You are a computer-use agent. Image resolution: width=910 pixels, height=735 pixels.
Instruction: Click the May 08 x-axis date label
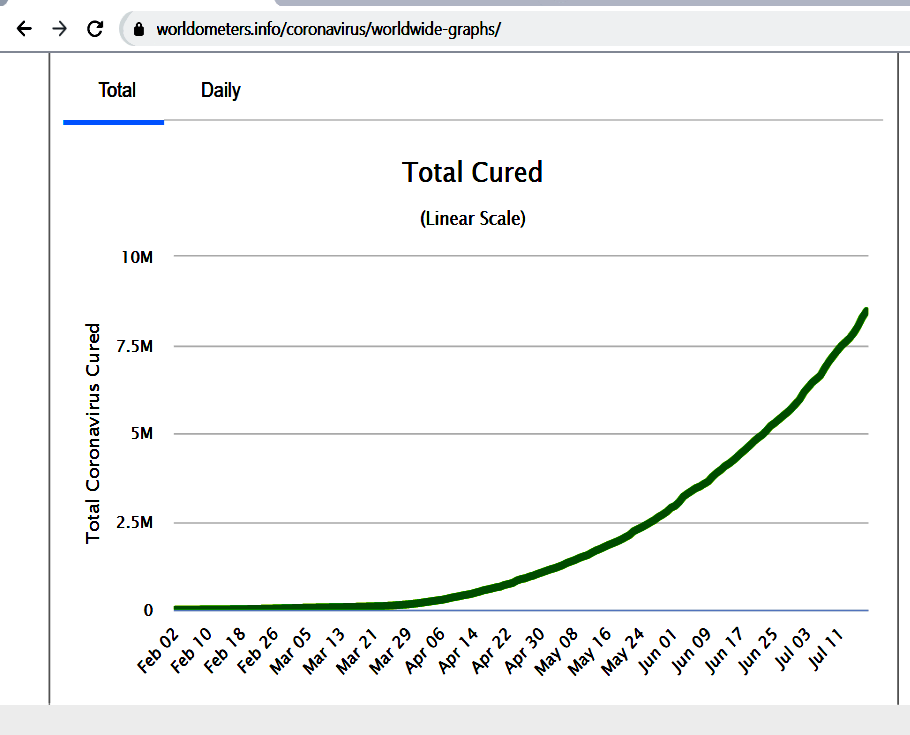pyautogui.click(x=557, y=652)
